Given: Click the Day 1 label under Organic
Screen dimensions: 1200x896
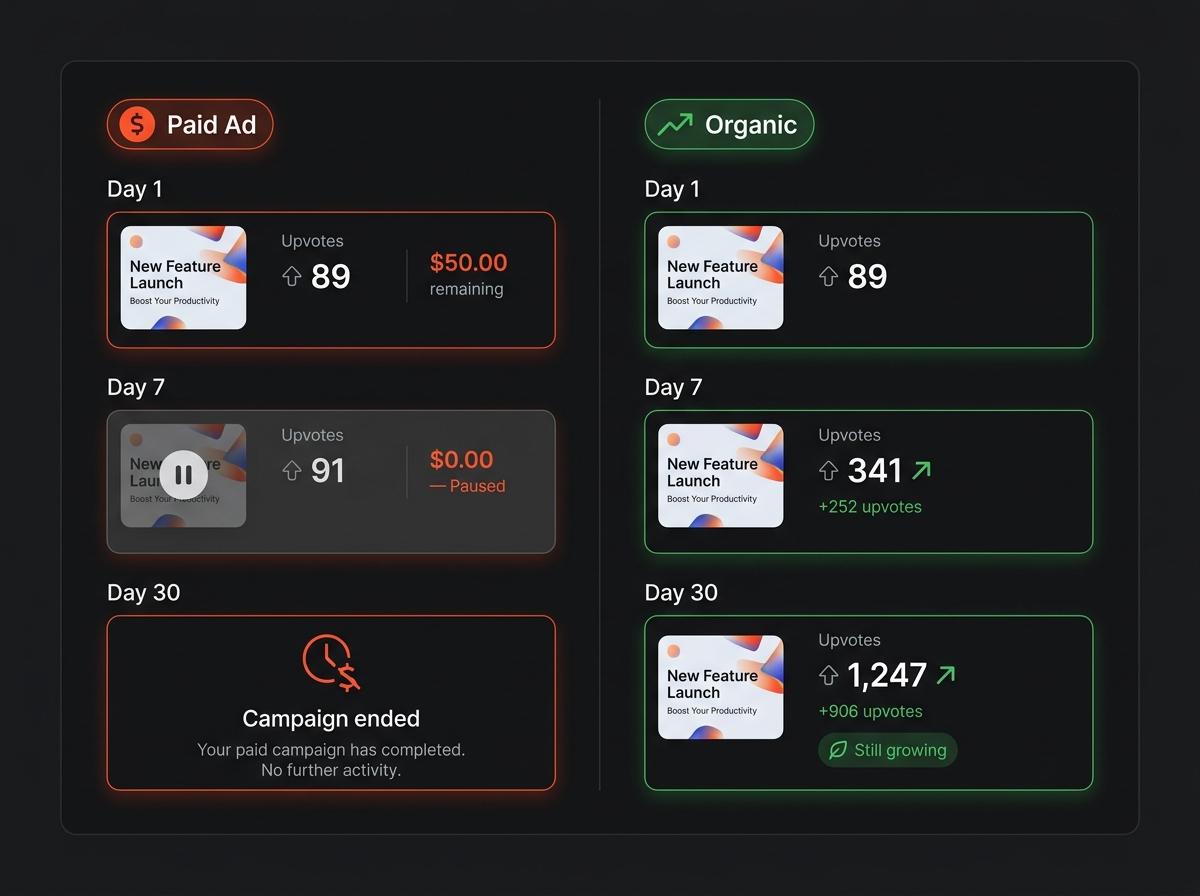Looking at the screenshot, I should [672, 189].
